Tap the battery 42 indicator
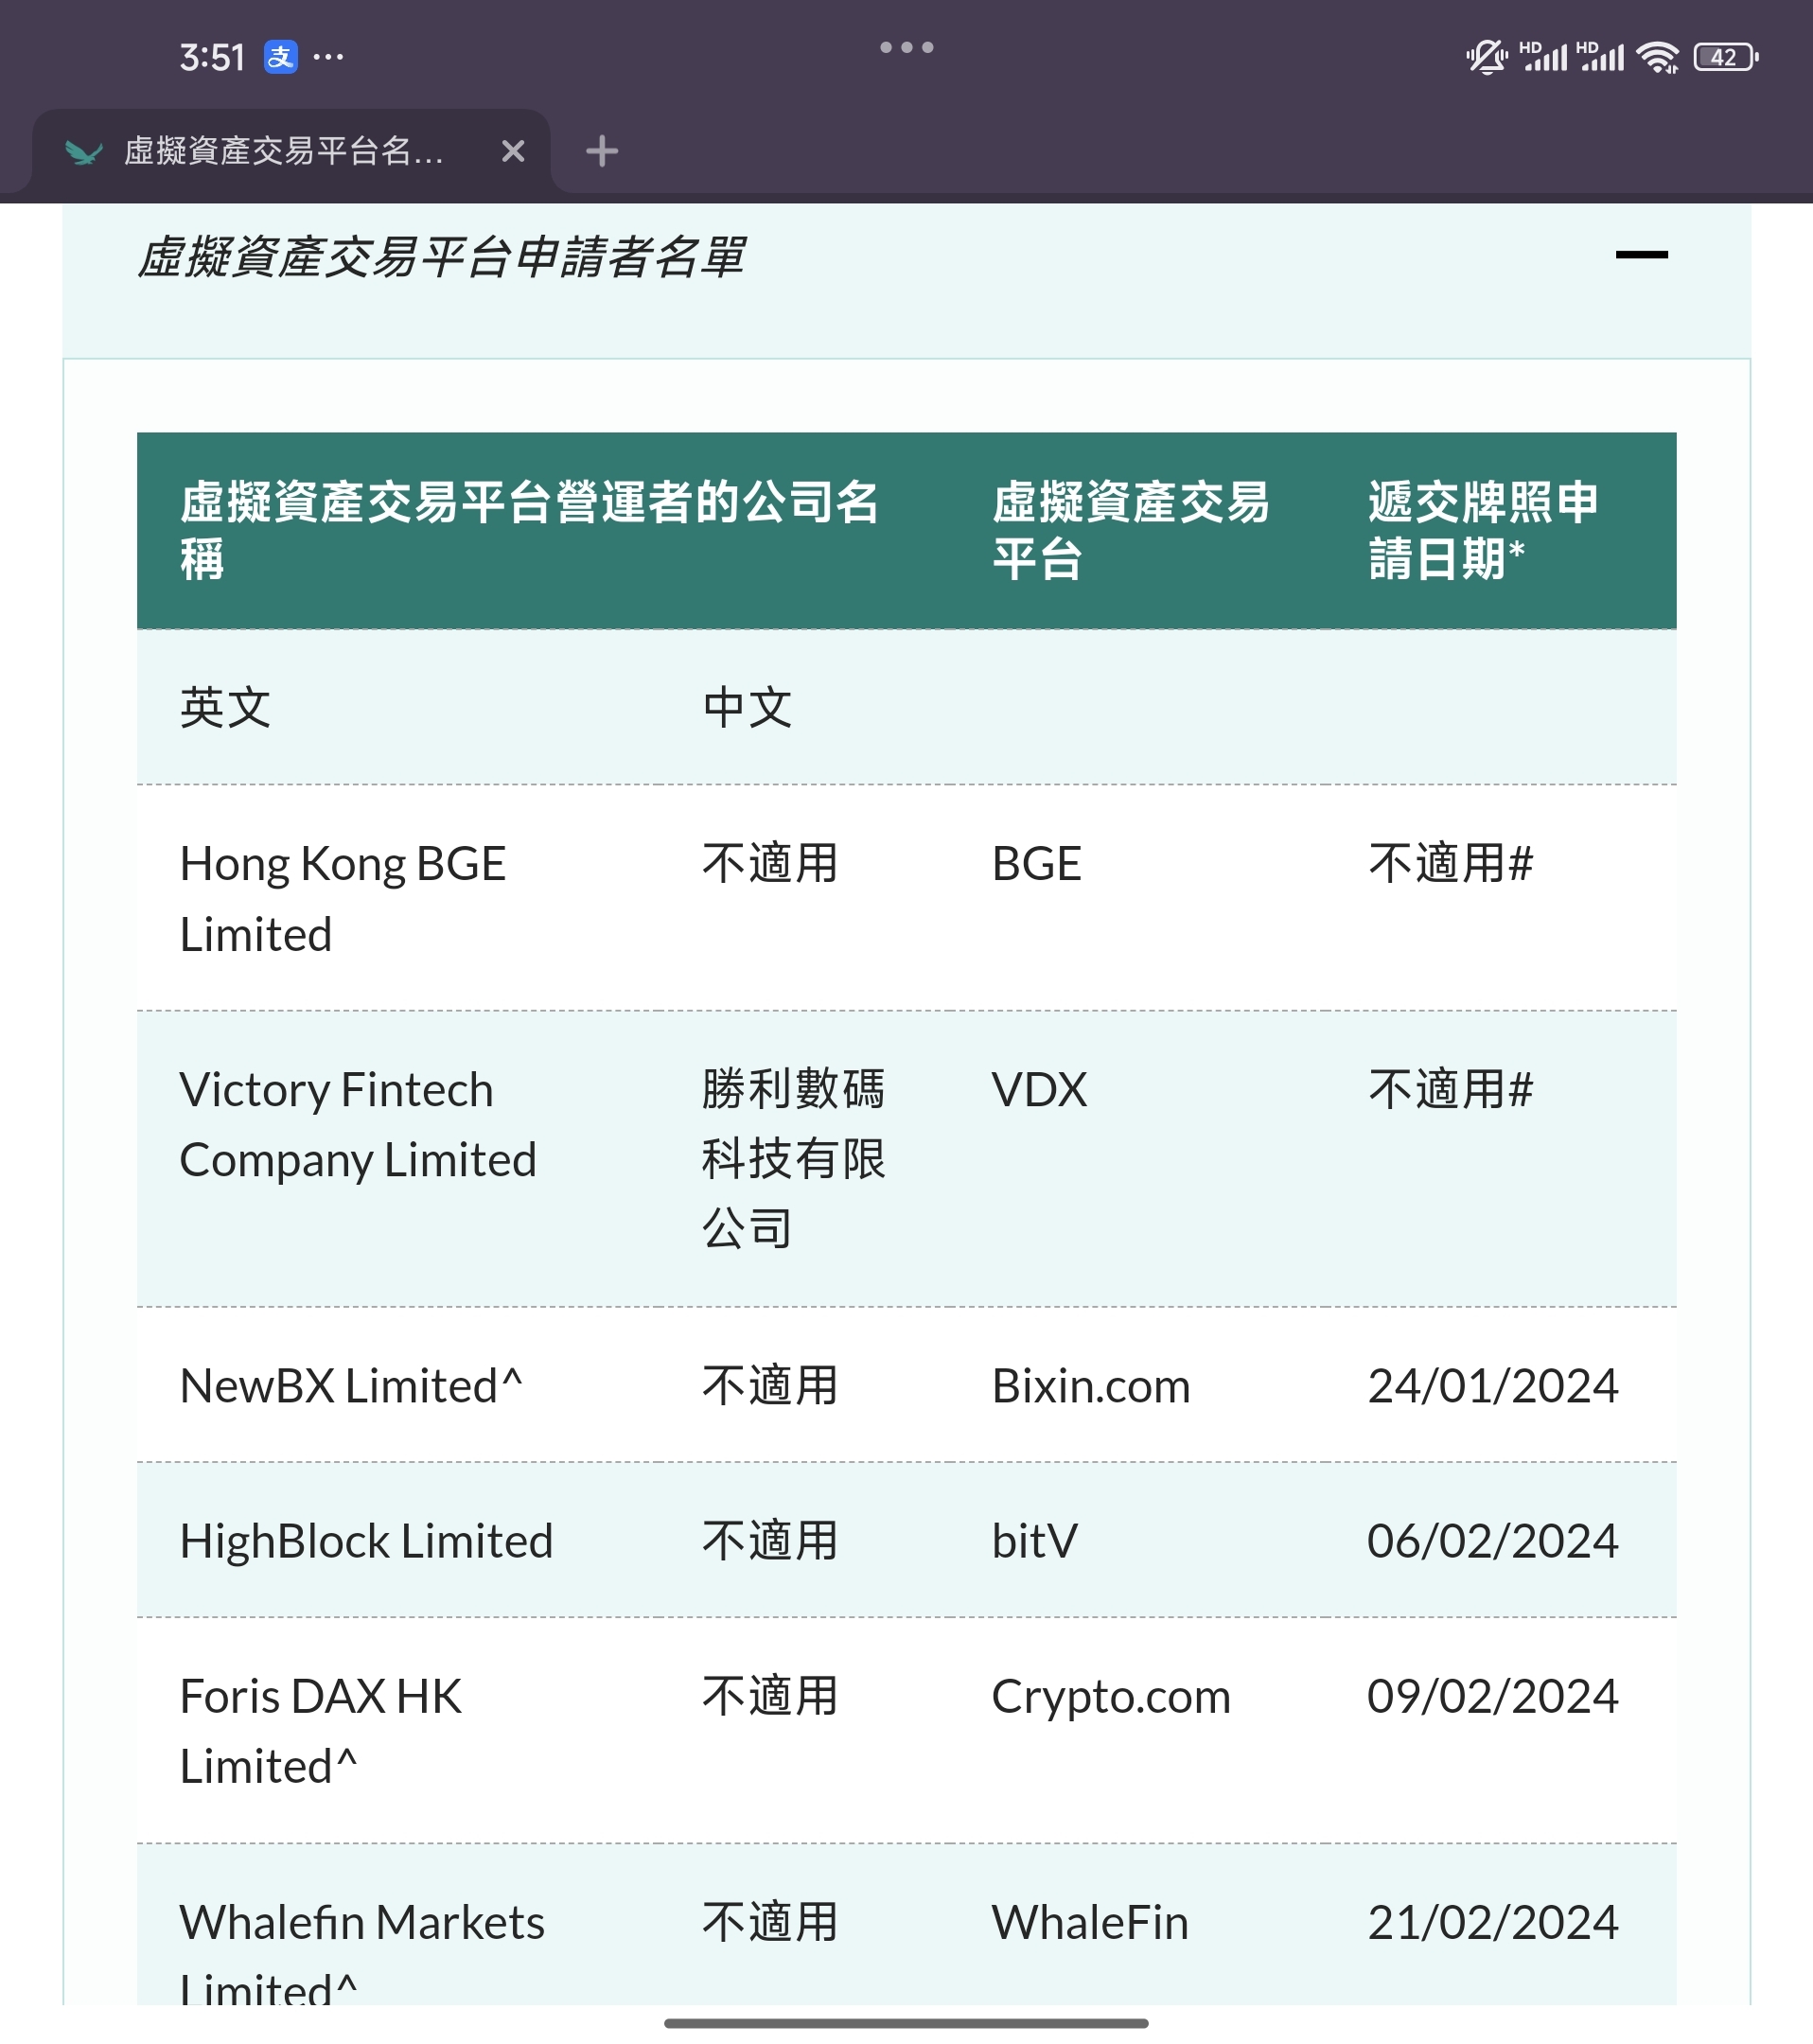Image resolution: width=1813 pixels, height=2044 pixels. point(1725,57)
